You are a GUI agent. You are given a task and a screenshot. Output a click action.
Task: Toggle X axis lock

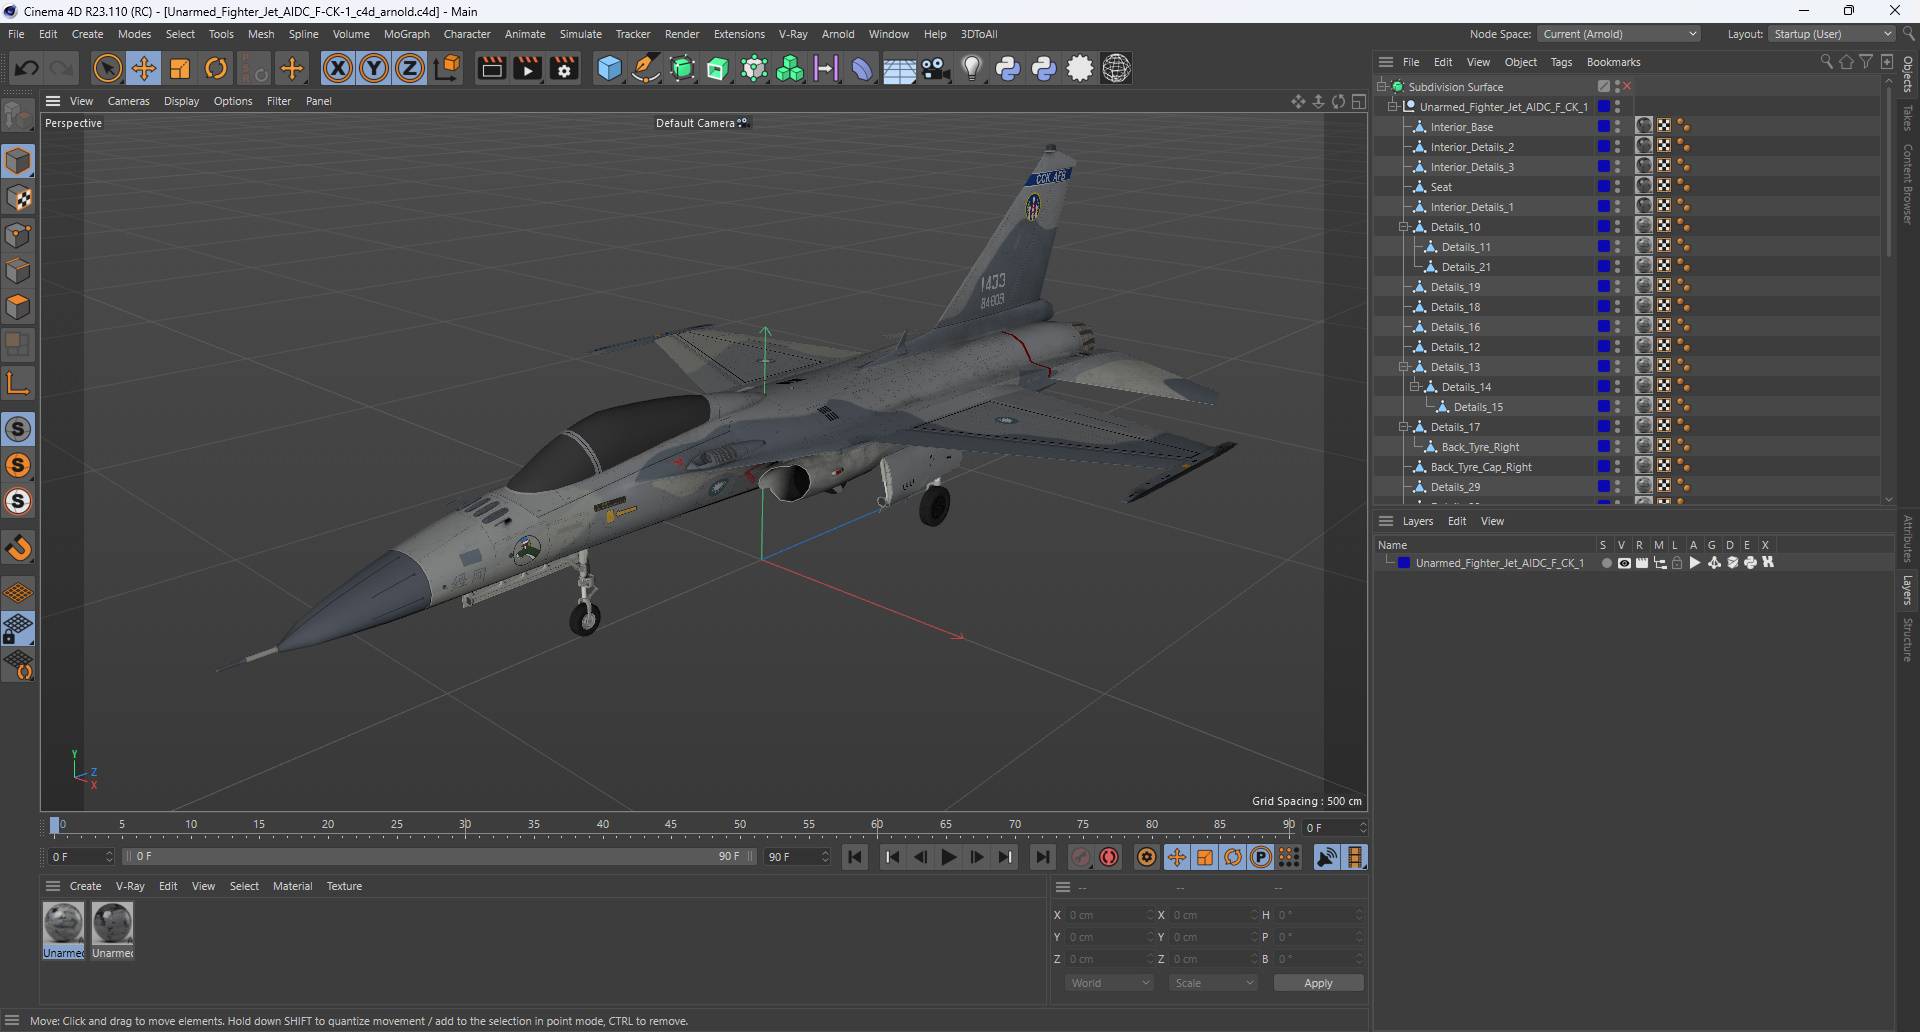(x=338, y=68)
